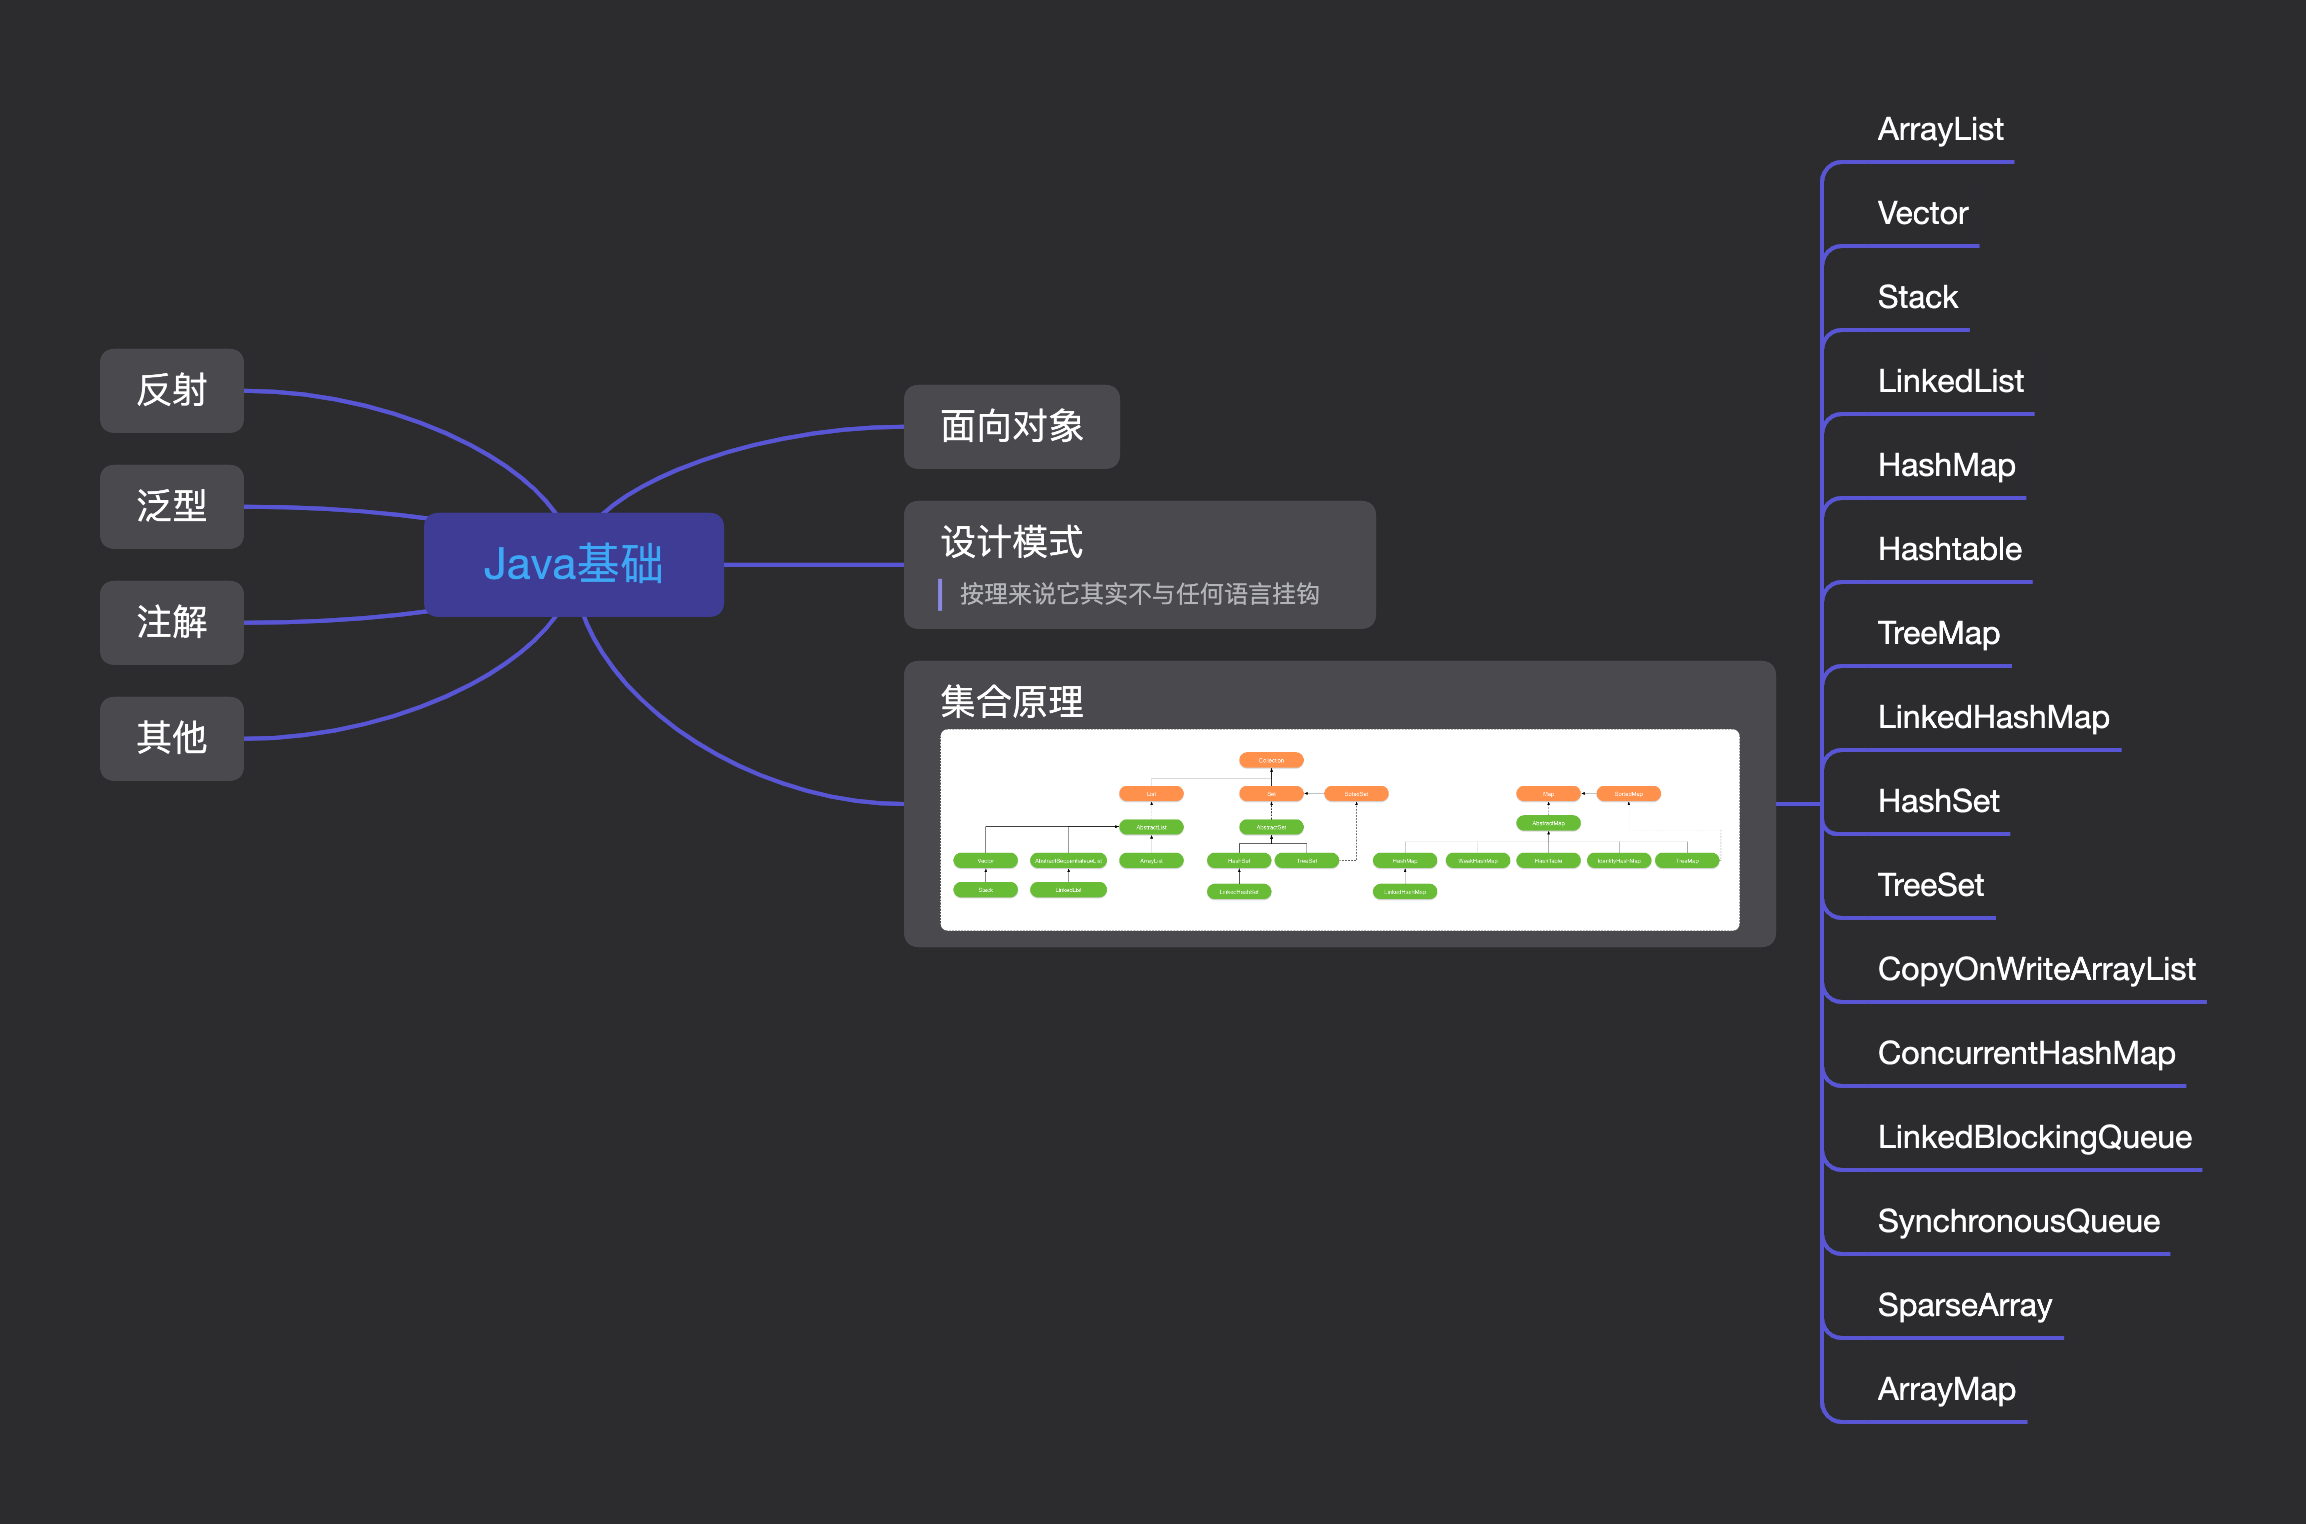Select the 设计模式 topic title
The image size is (2306, 1524).
click(x=1011, y=542)
